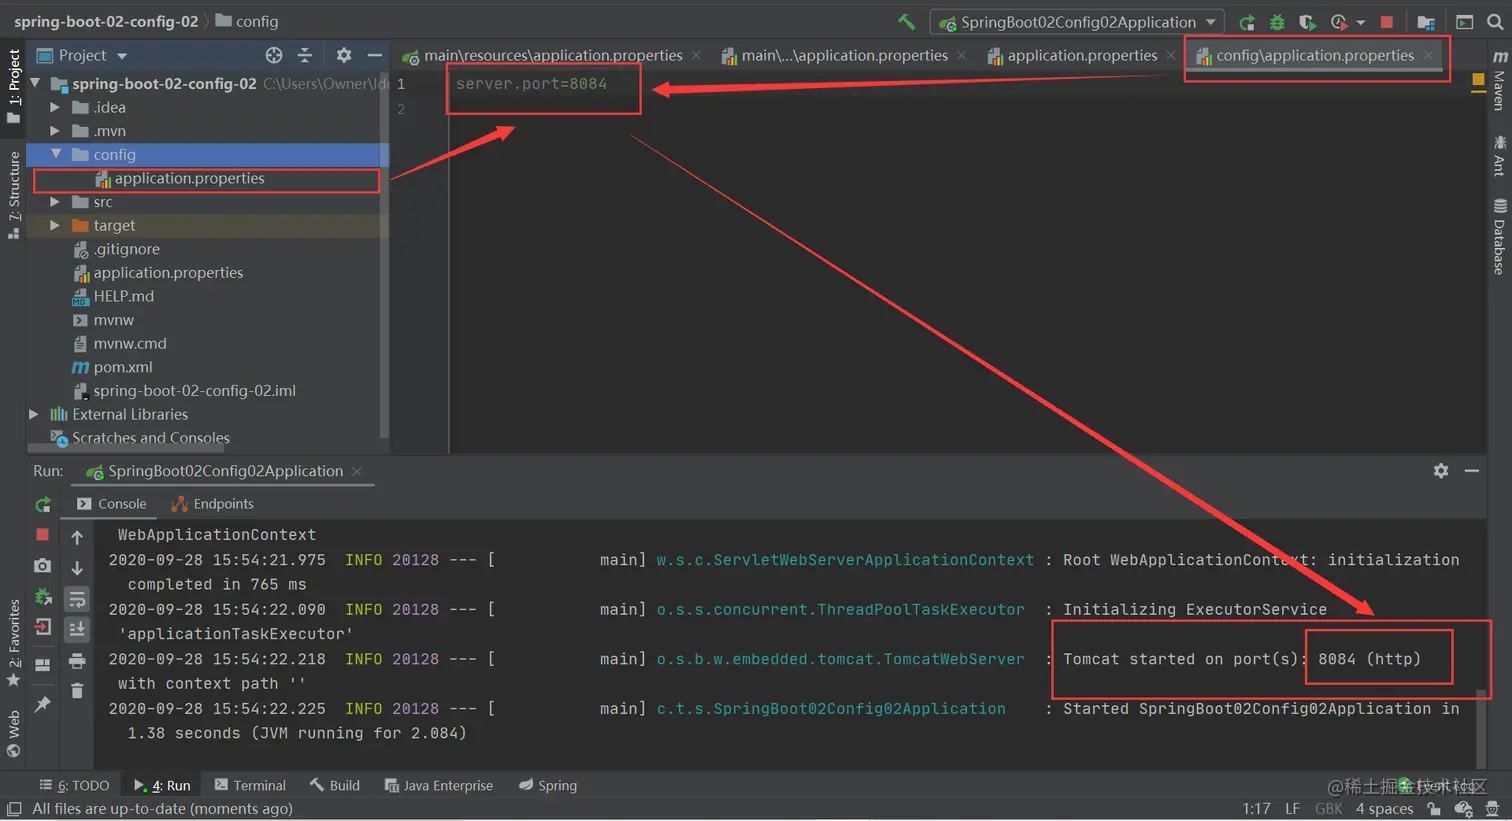Open the Build tool window

pyautogui.click(x=335, y=785)
